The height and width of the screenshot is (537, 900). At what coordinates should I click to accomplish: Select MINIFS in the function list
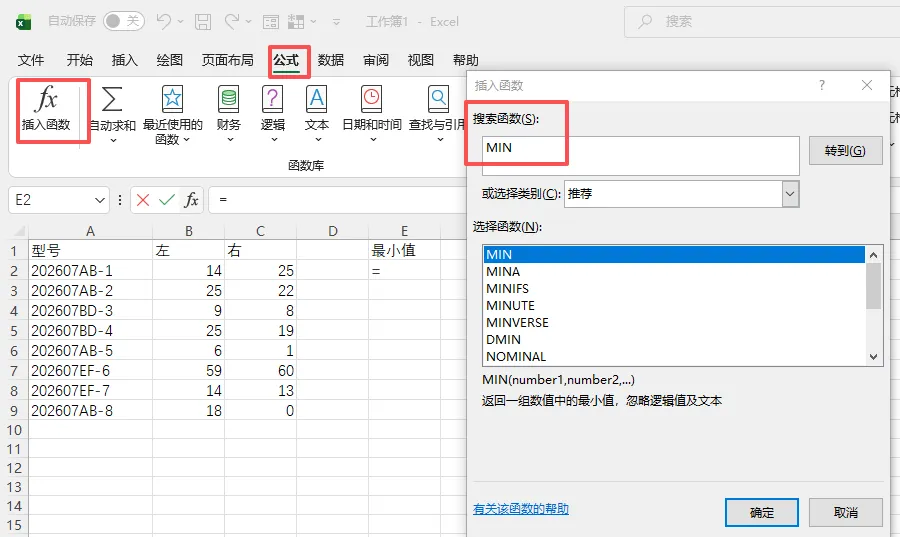674,289
